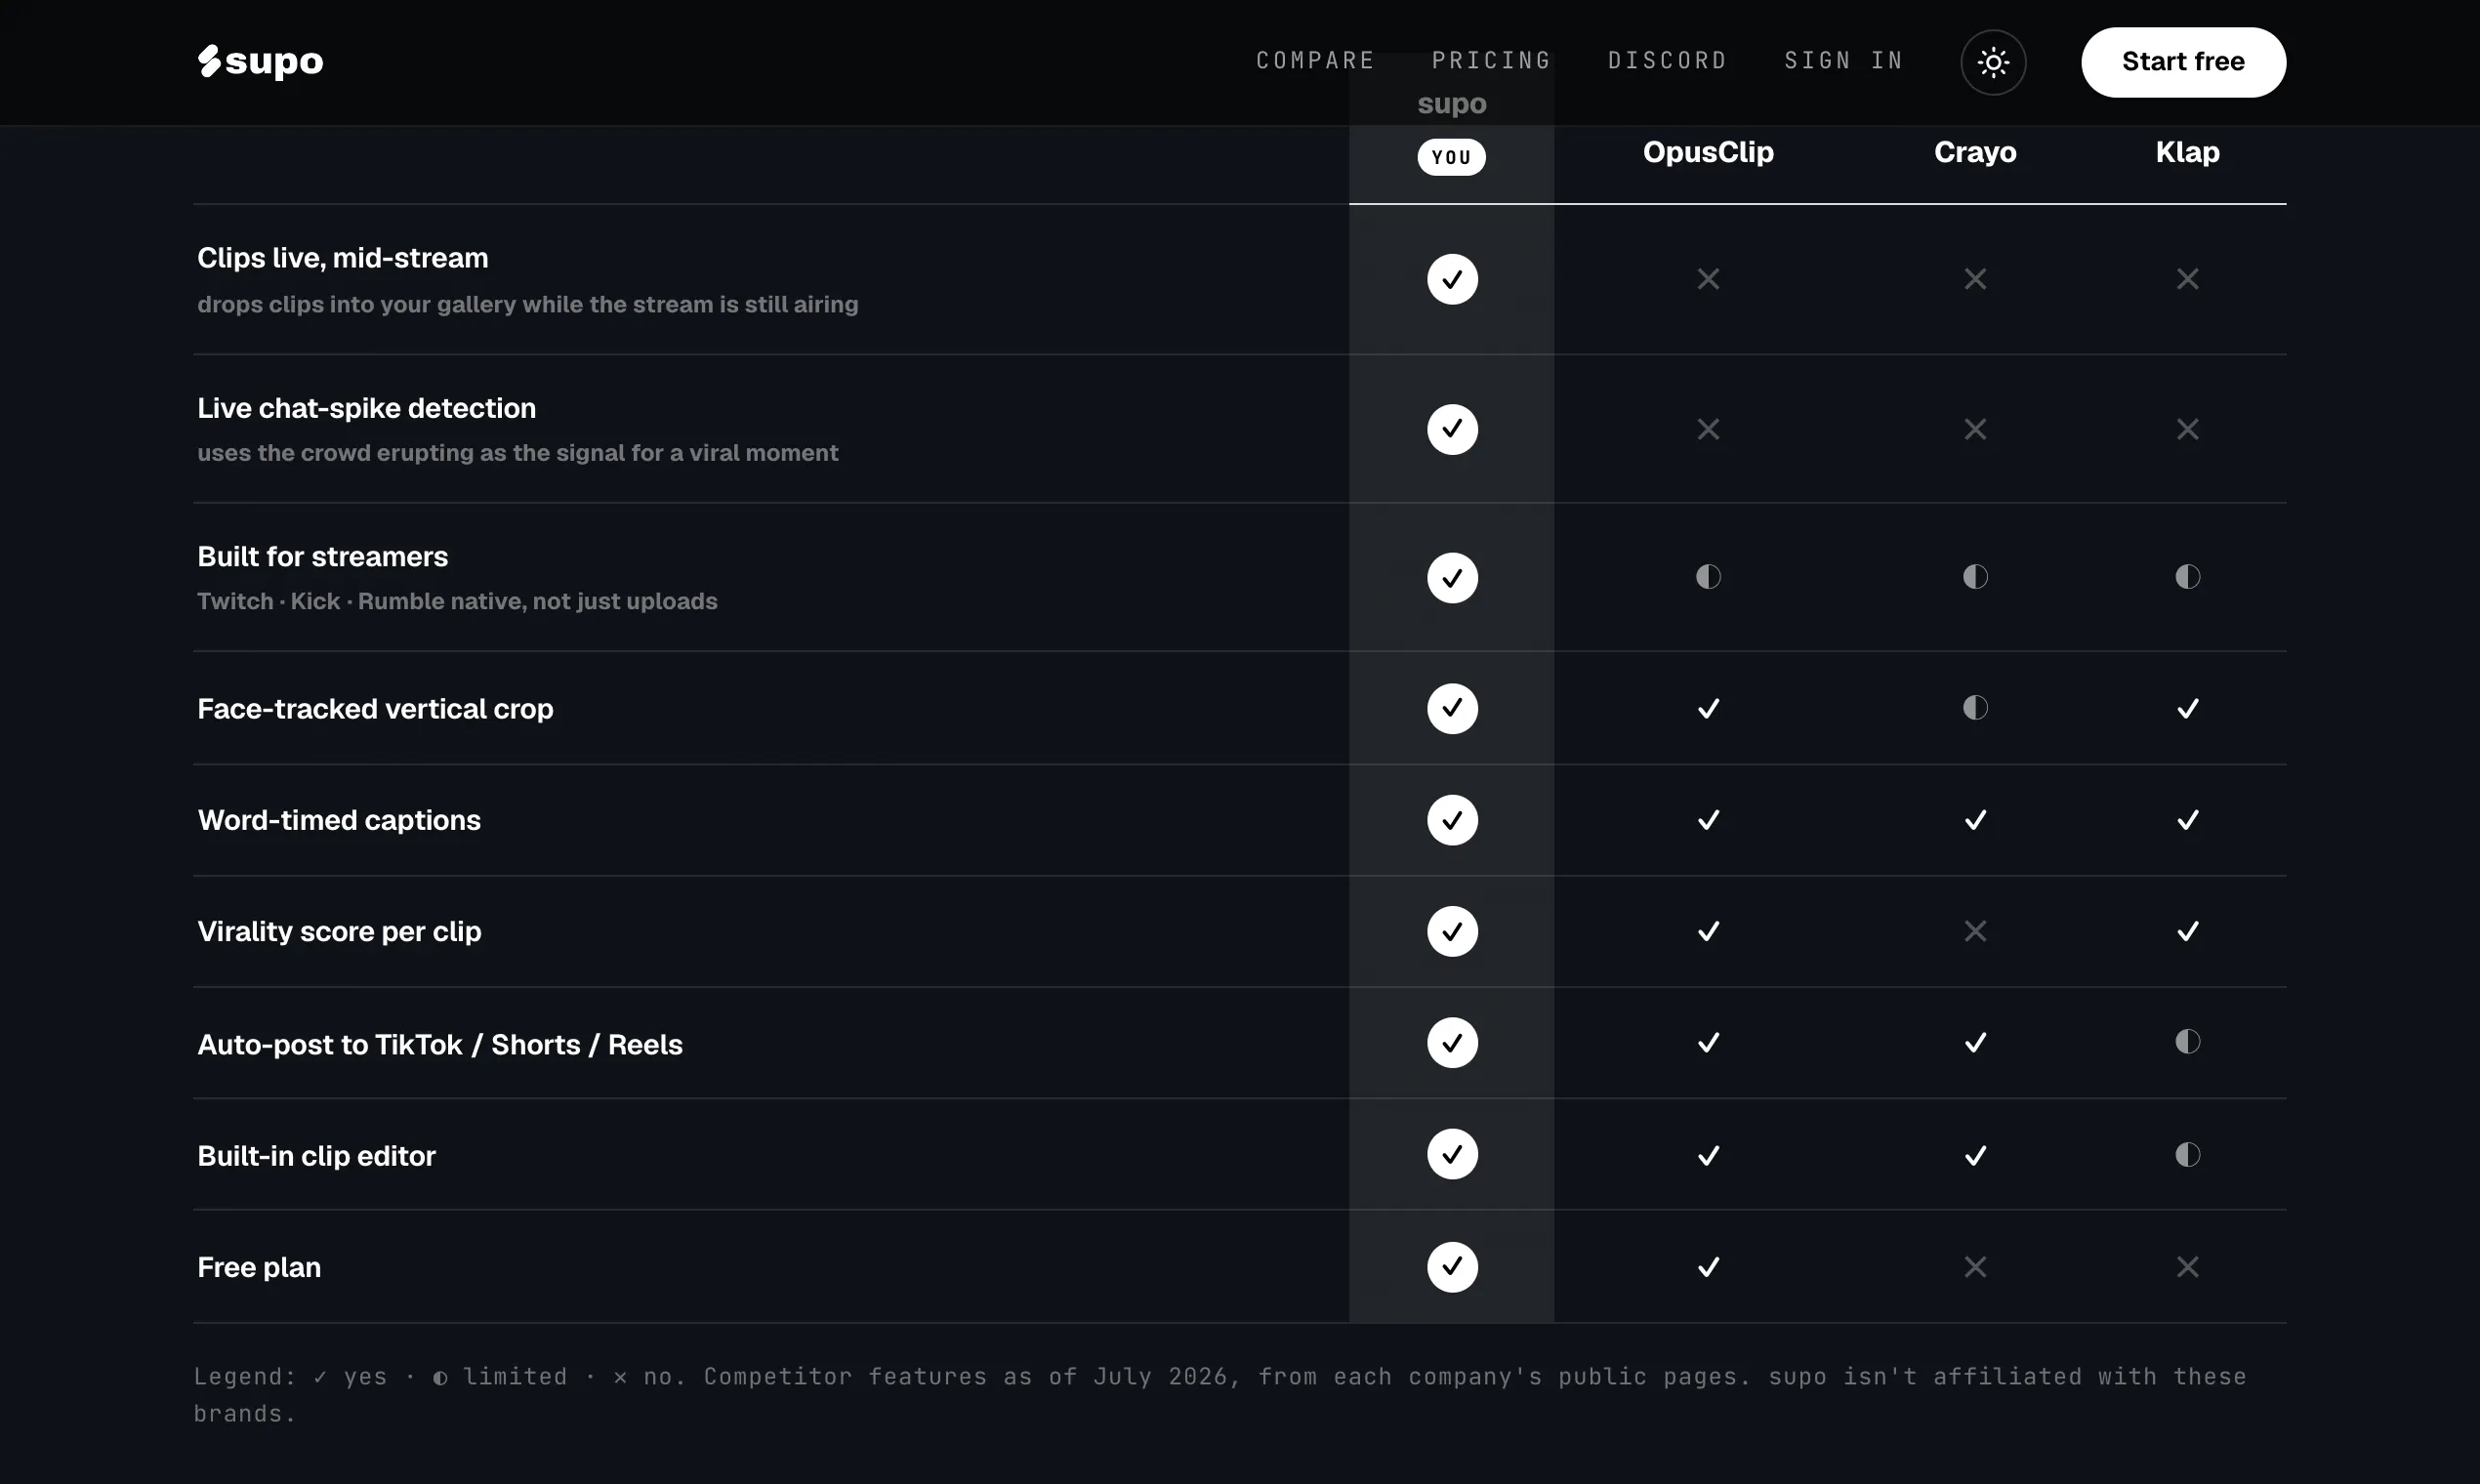Screen dimensions: 2480x1484
Task: Click Klap half-circle for Auto-post to TikTok row
Action: [2187, 1041]
